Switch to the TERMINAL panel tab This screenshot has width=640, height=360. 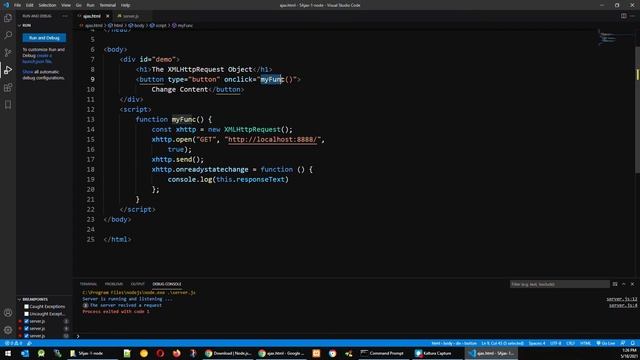tap(88, 284)
